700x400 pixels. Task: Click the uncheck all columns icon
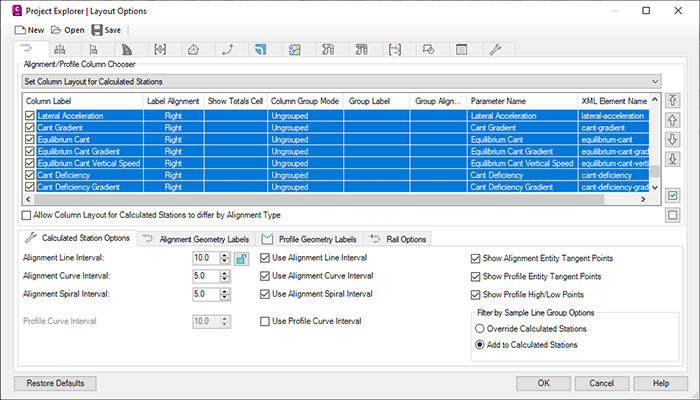[672, 215]
